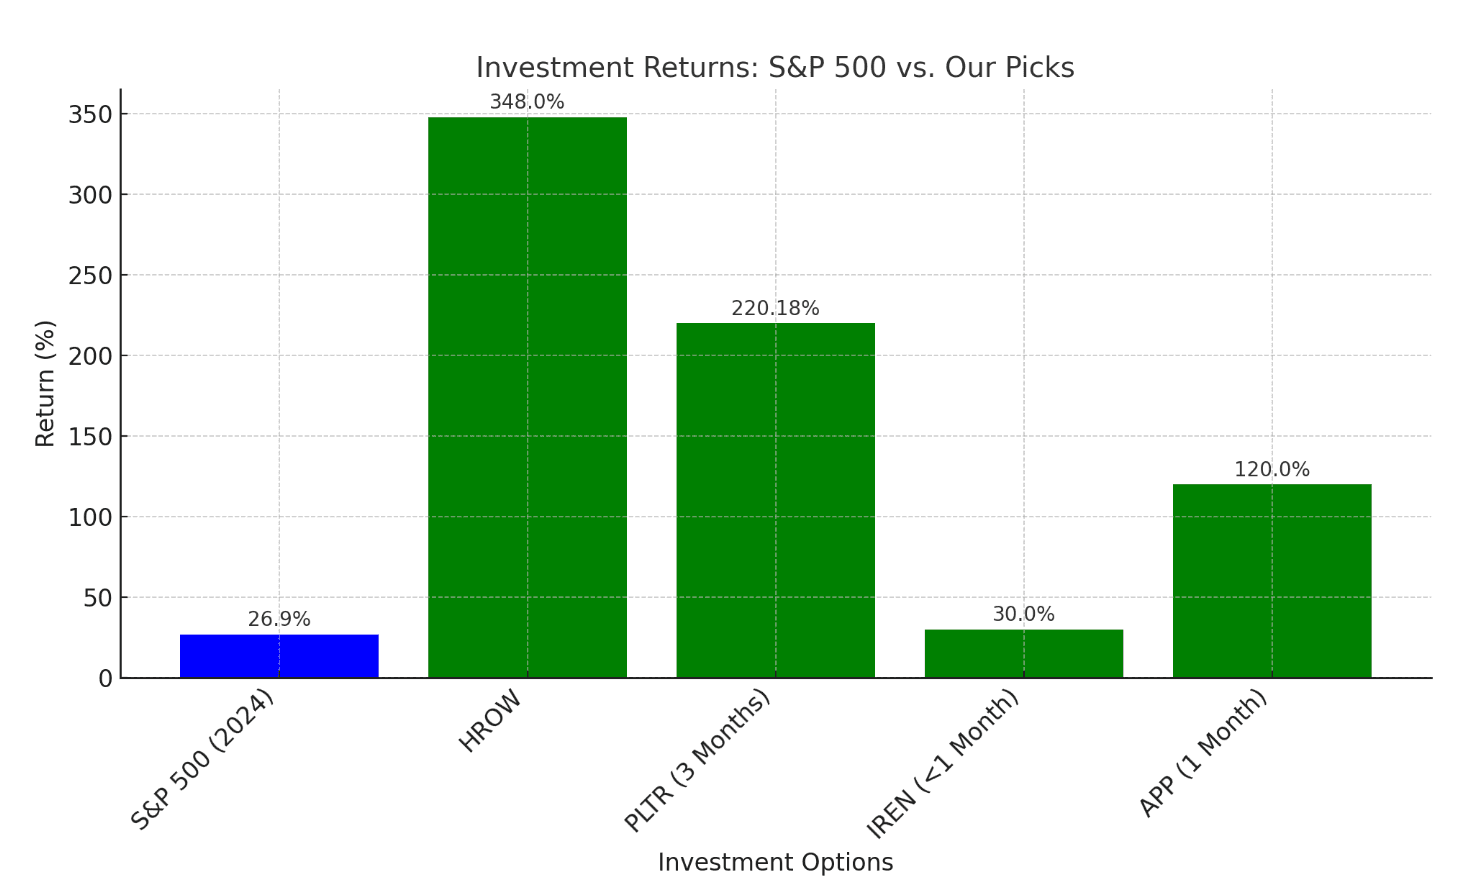Screen dimensions: 1464x892
Task: Click the short green IREN bar
Action: coord(1023,654)
